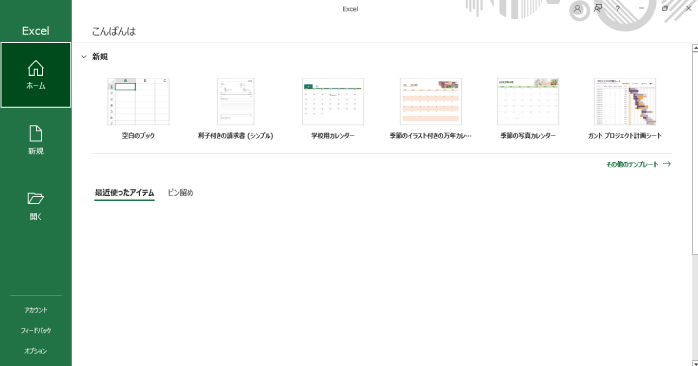Minimize the Excel window
698x366 pixels.
click(x=641, y=8)
